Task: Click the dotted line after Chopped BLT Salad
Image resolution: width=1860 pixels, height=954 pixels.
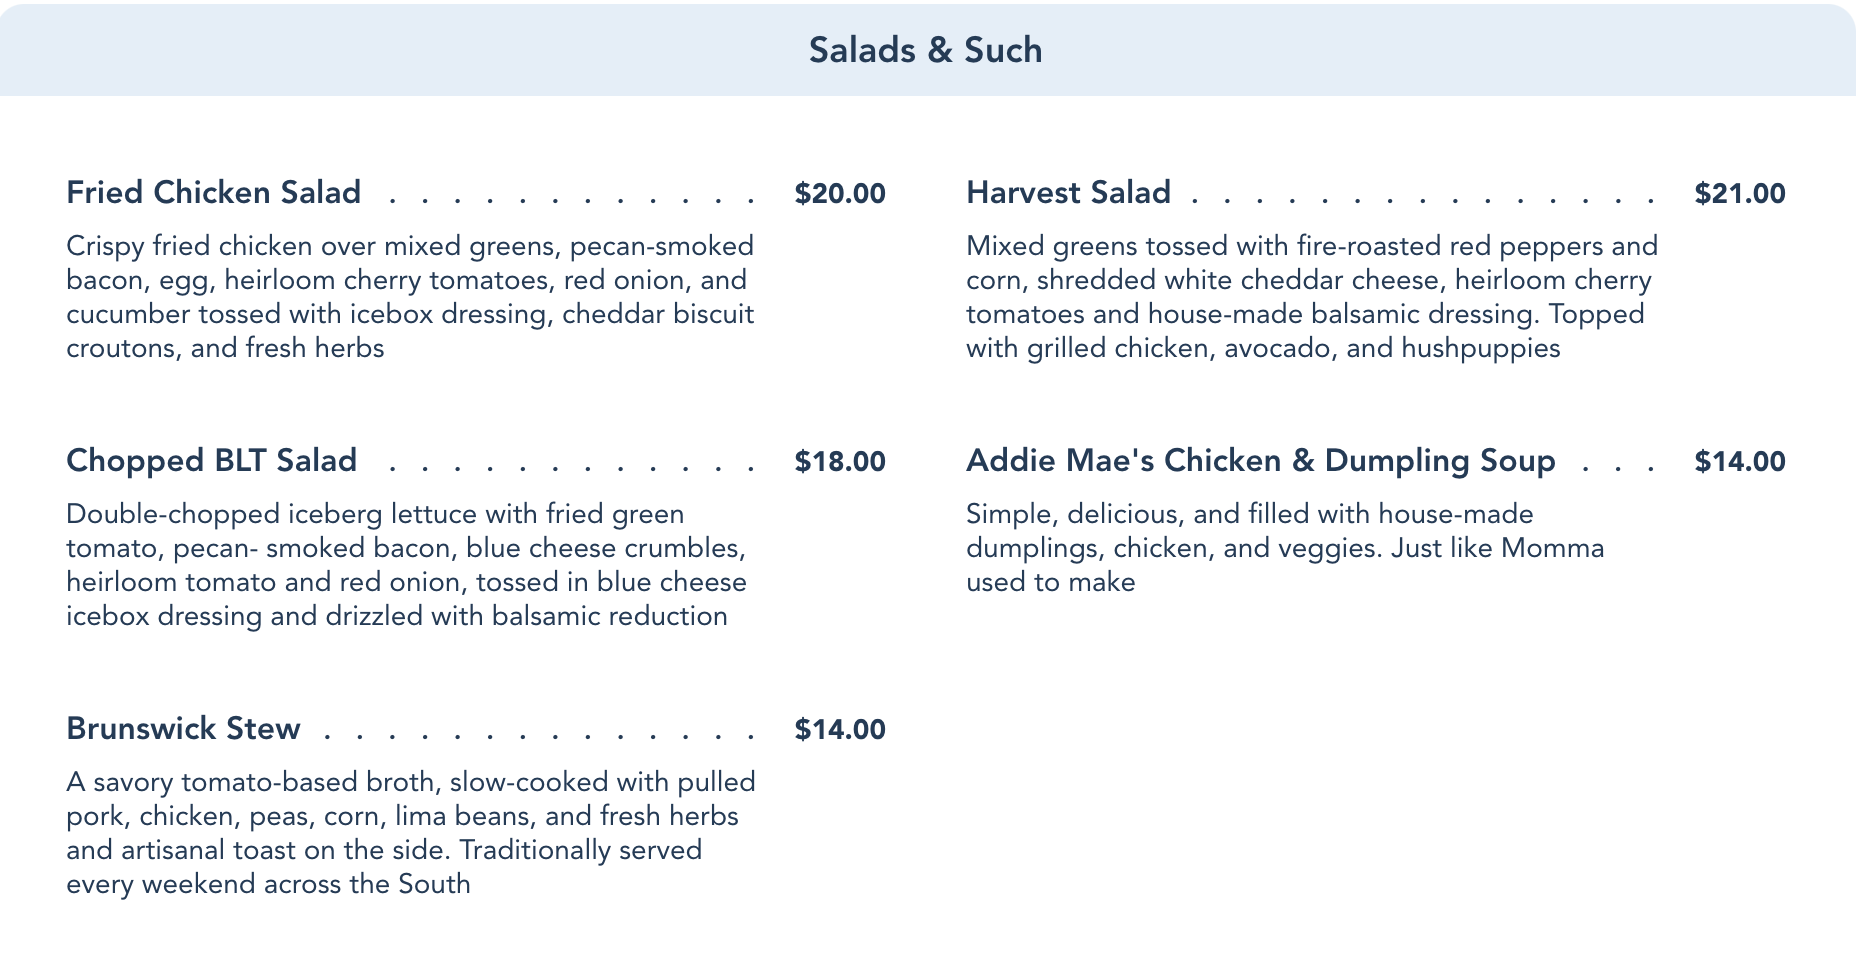Action: [x=570, y=468]
